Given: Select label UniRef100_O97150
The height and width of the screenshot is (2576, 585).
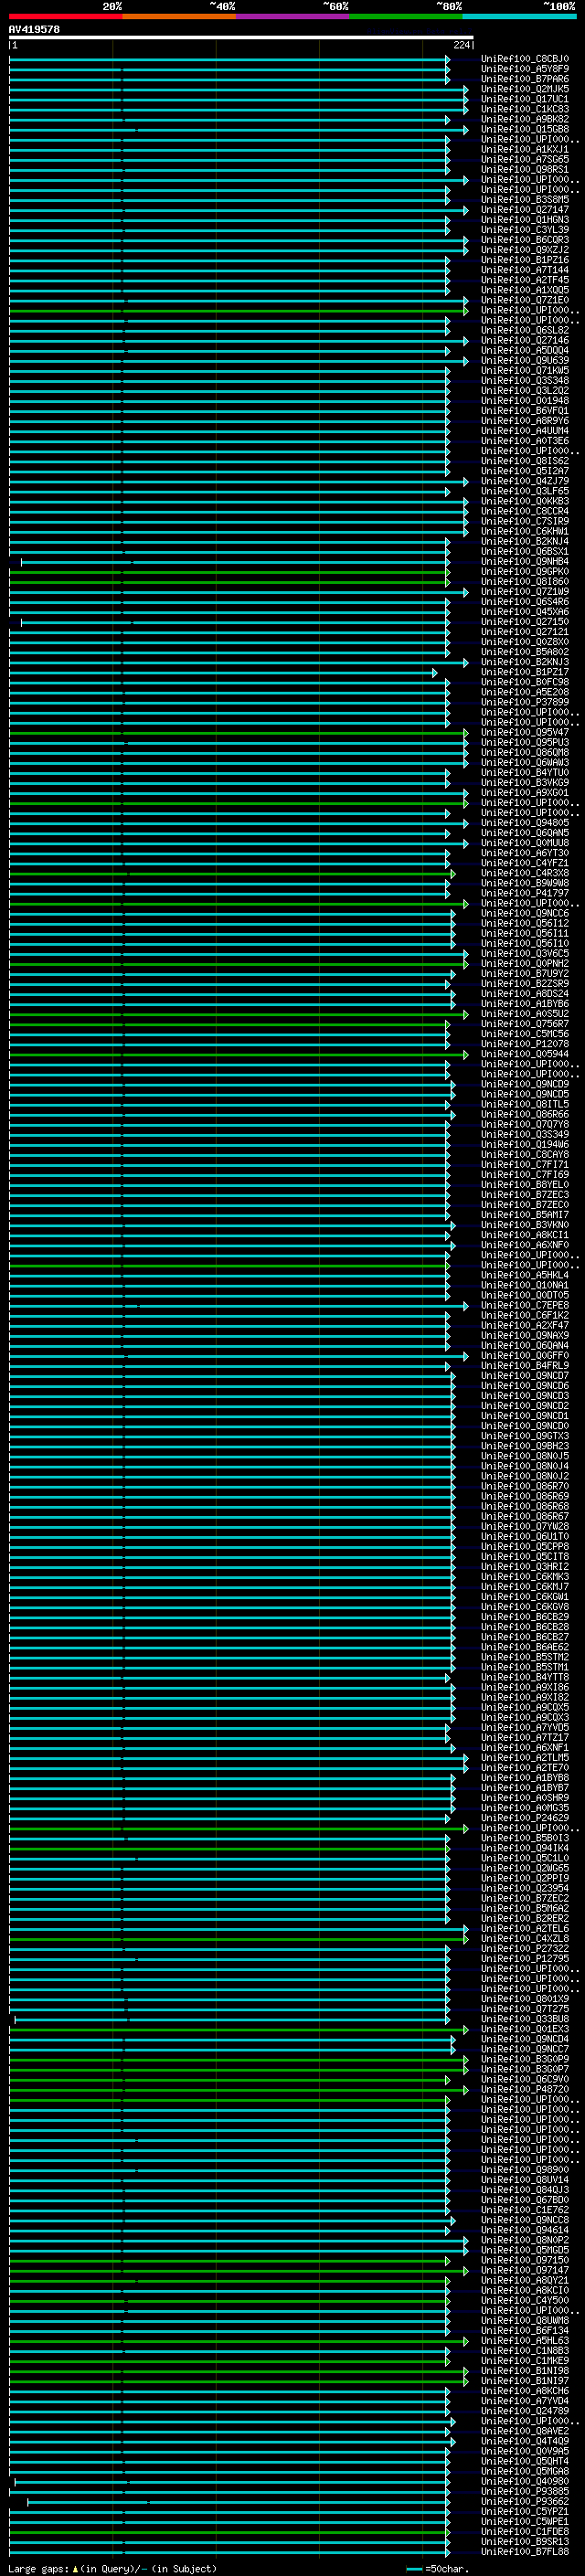Looking at the screenshot, I should pyautogui.click(x=525, y=2260).
